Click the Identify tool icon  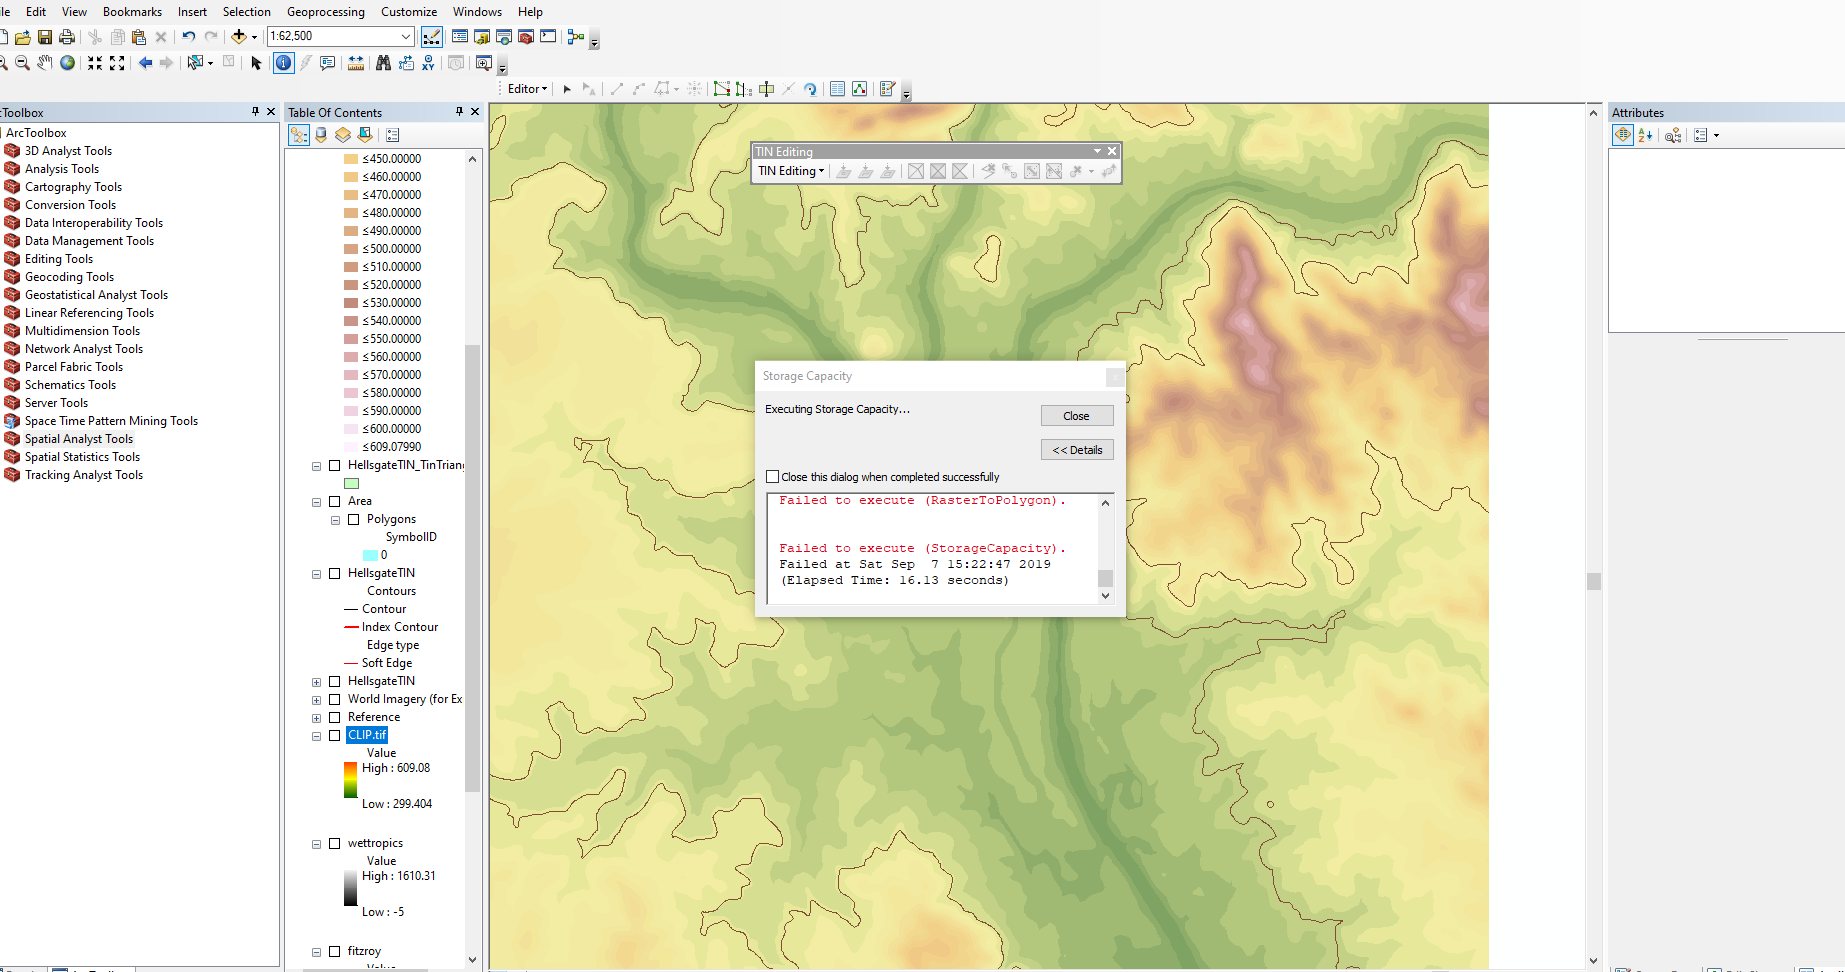tap(284, 63)
